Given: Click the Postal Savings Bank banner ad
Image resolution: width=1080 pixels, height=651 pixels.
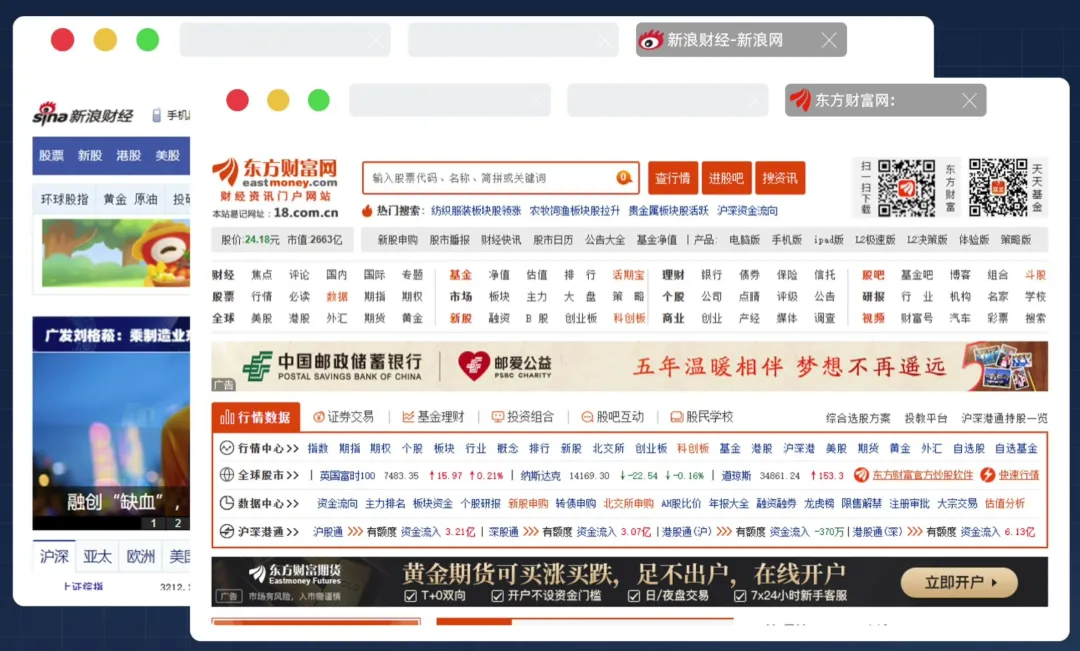Looking at the screenshot, I should 630,366.
